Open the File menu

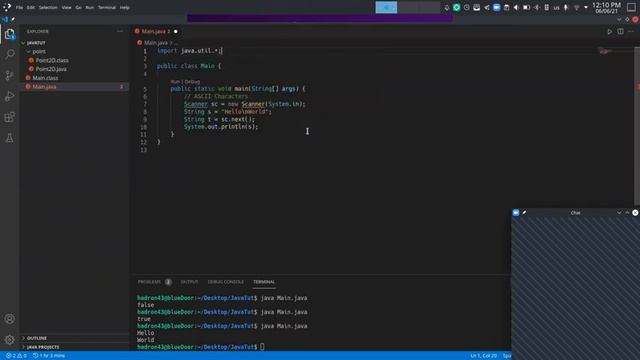click(19, 7)
